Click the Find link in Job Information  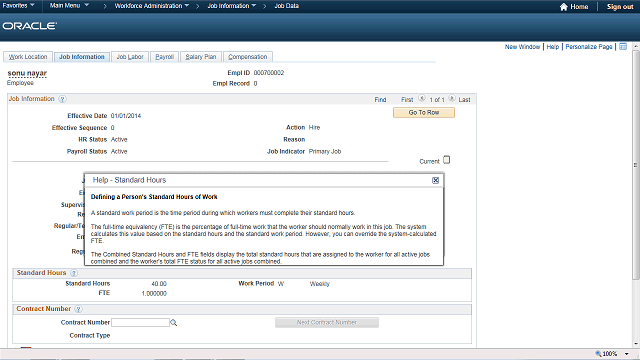click(x=380, y=100)
